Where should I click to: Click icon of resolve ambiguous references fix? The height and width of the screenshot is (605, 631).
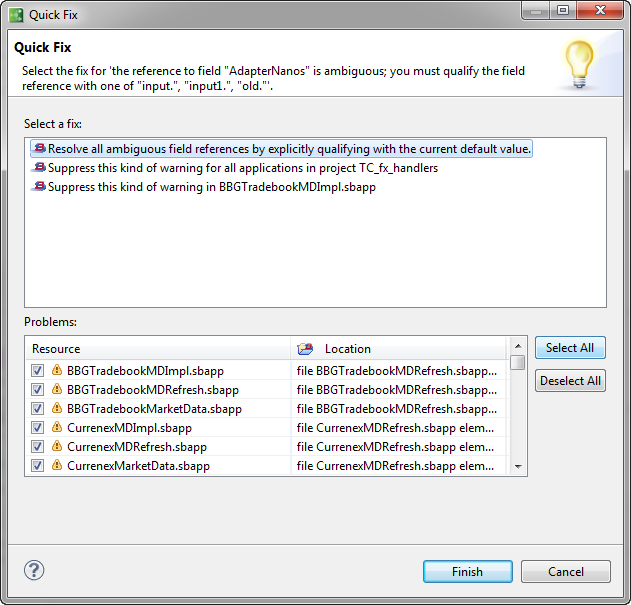coord(40,149)
